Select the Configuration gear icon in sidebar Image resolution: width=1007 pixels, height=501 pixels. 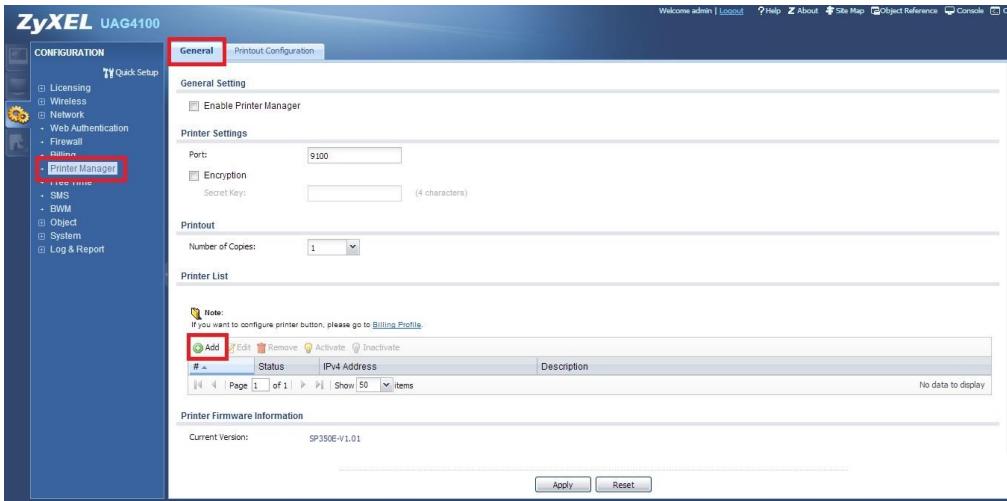tap(17, 115)
